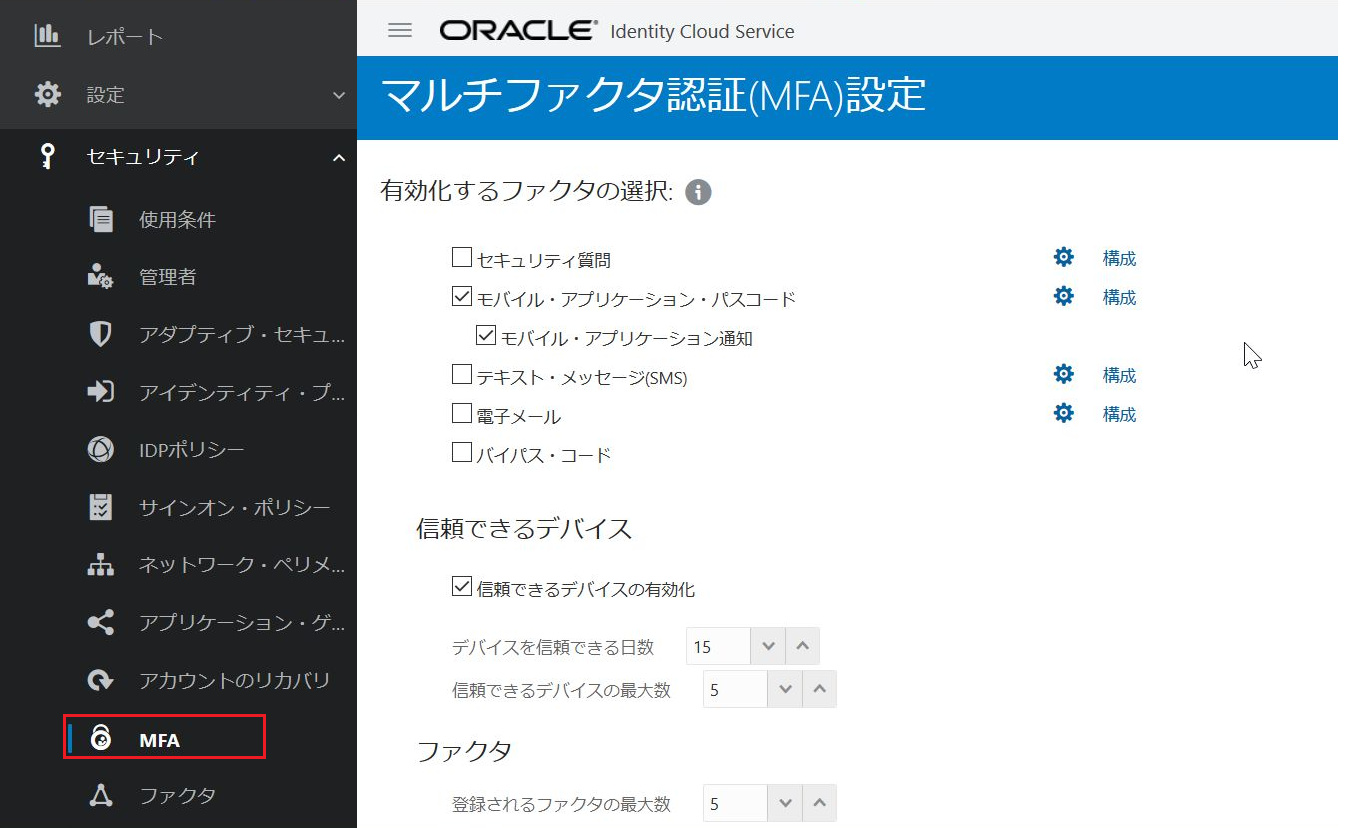Expand the 設定 sidebar section chevron
The image size is (1346, 828).
point(339,95)
